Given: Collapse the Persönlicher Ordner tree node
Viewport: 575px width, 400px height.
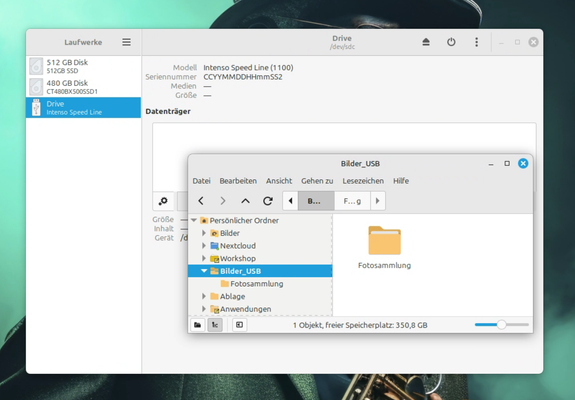Looking at the screenshot, I should pos(194,220).
